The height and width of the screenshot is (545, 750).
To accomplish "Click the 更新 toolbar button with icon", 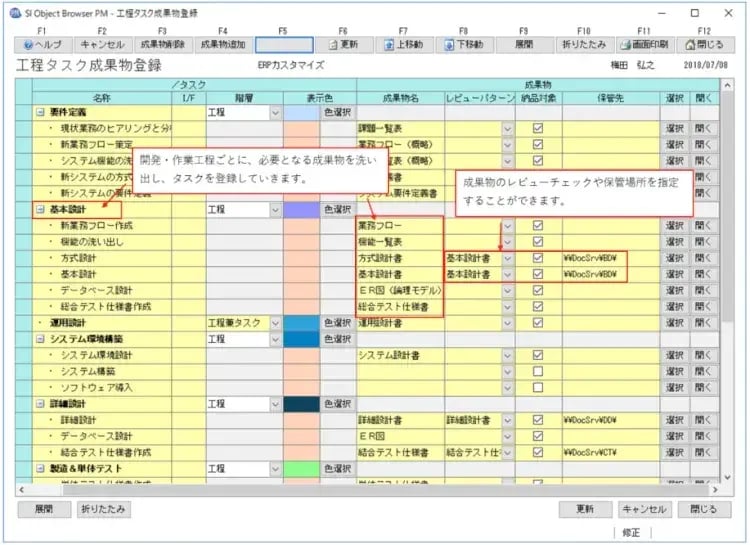I will pos(343,45).
